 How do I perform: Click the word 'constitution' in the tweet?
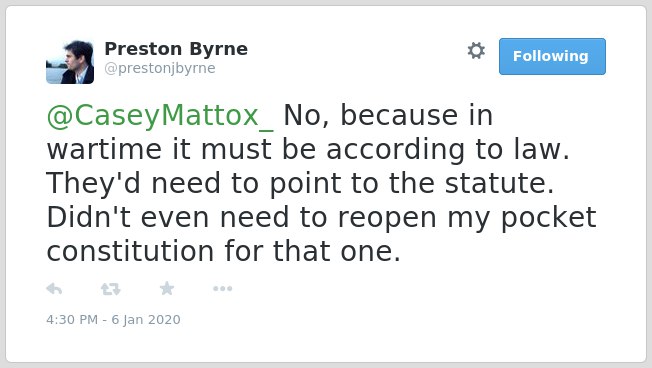point(130,252)
